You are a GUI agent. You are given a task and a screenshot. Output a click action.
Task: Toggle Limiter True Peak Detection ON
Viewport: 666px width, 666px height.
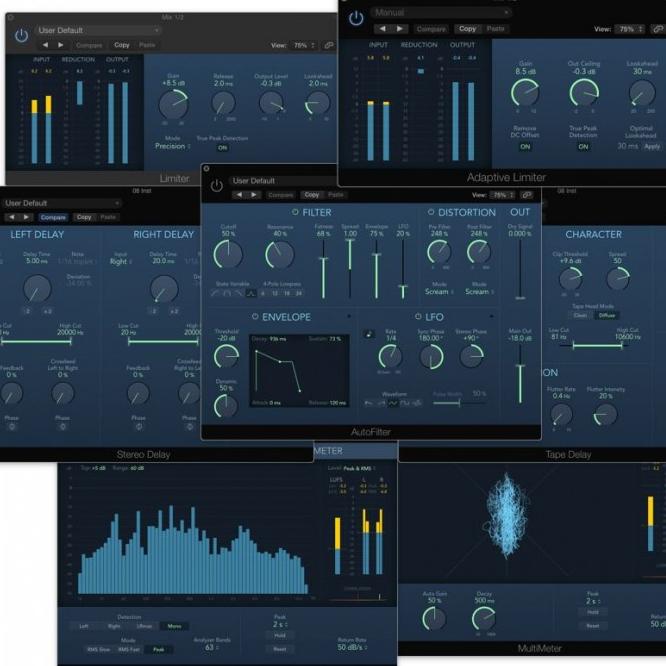[x=222, y=148]
